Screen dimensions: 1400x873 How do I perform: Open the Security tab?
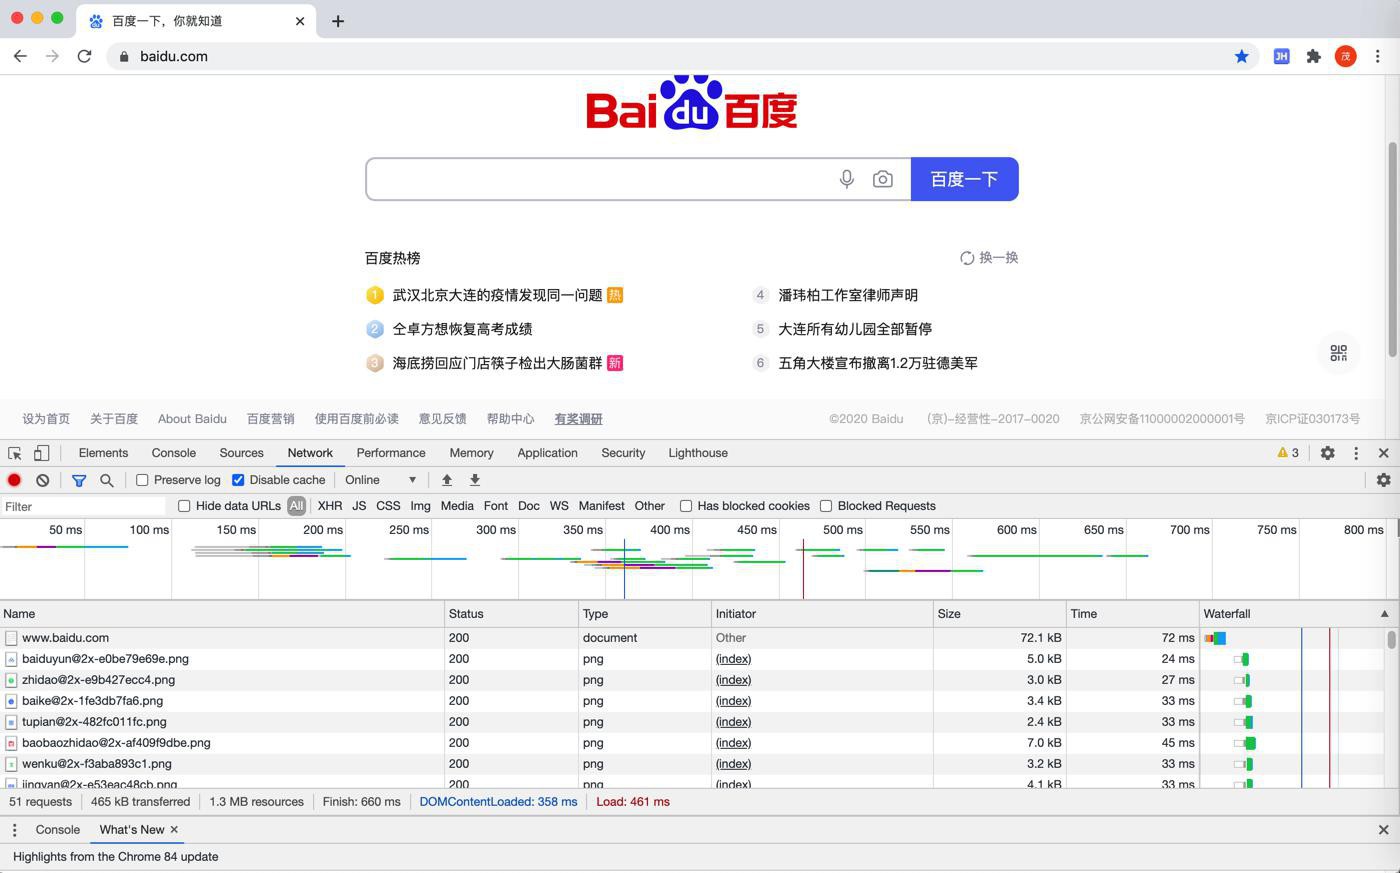[x=623, y=453]
